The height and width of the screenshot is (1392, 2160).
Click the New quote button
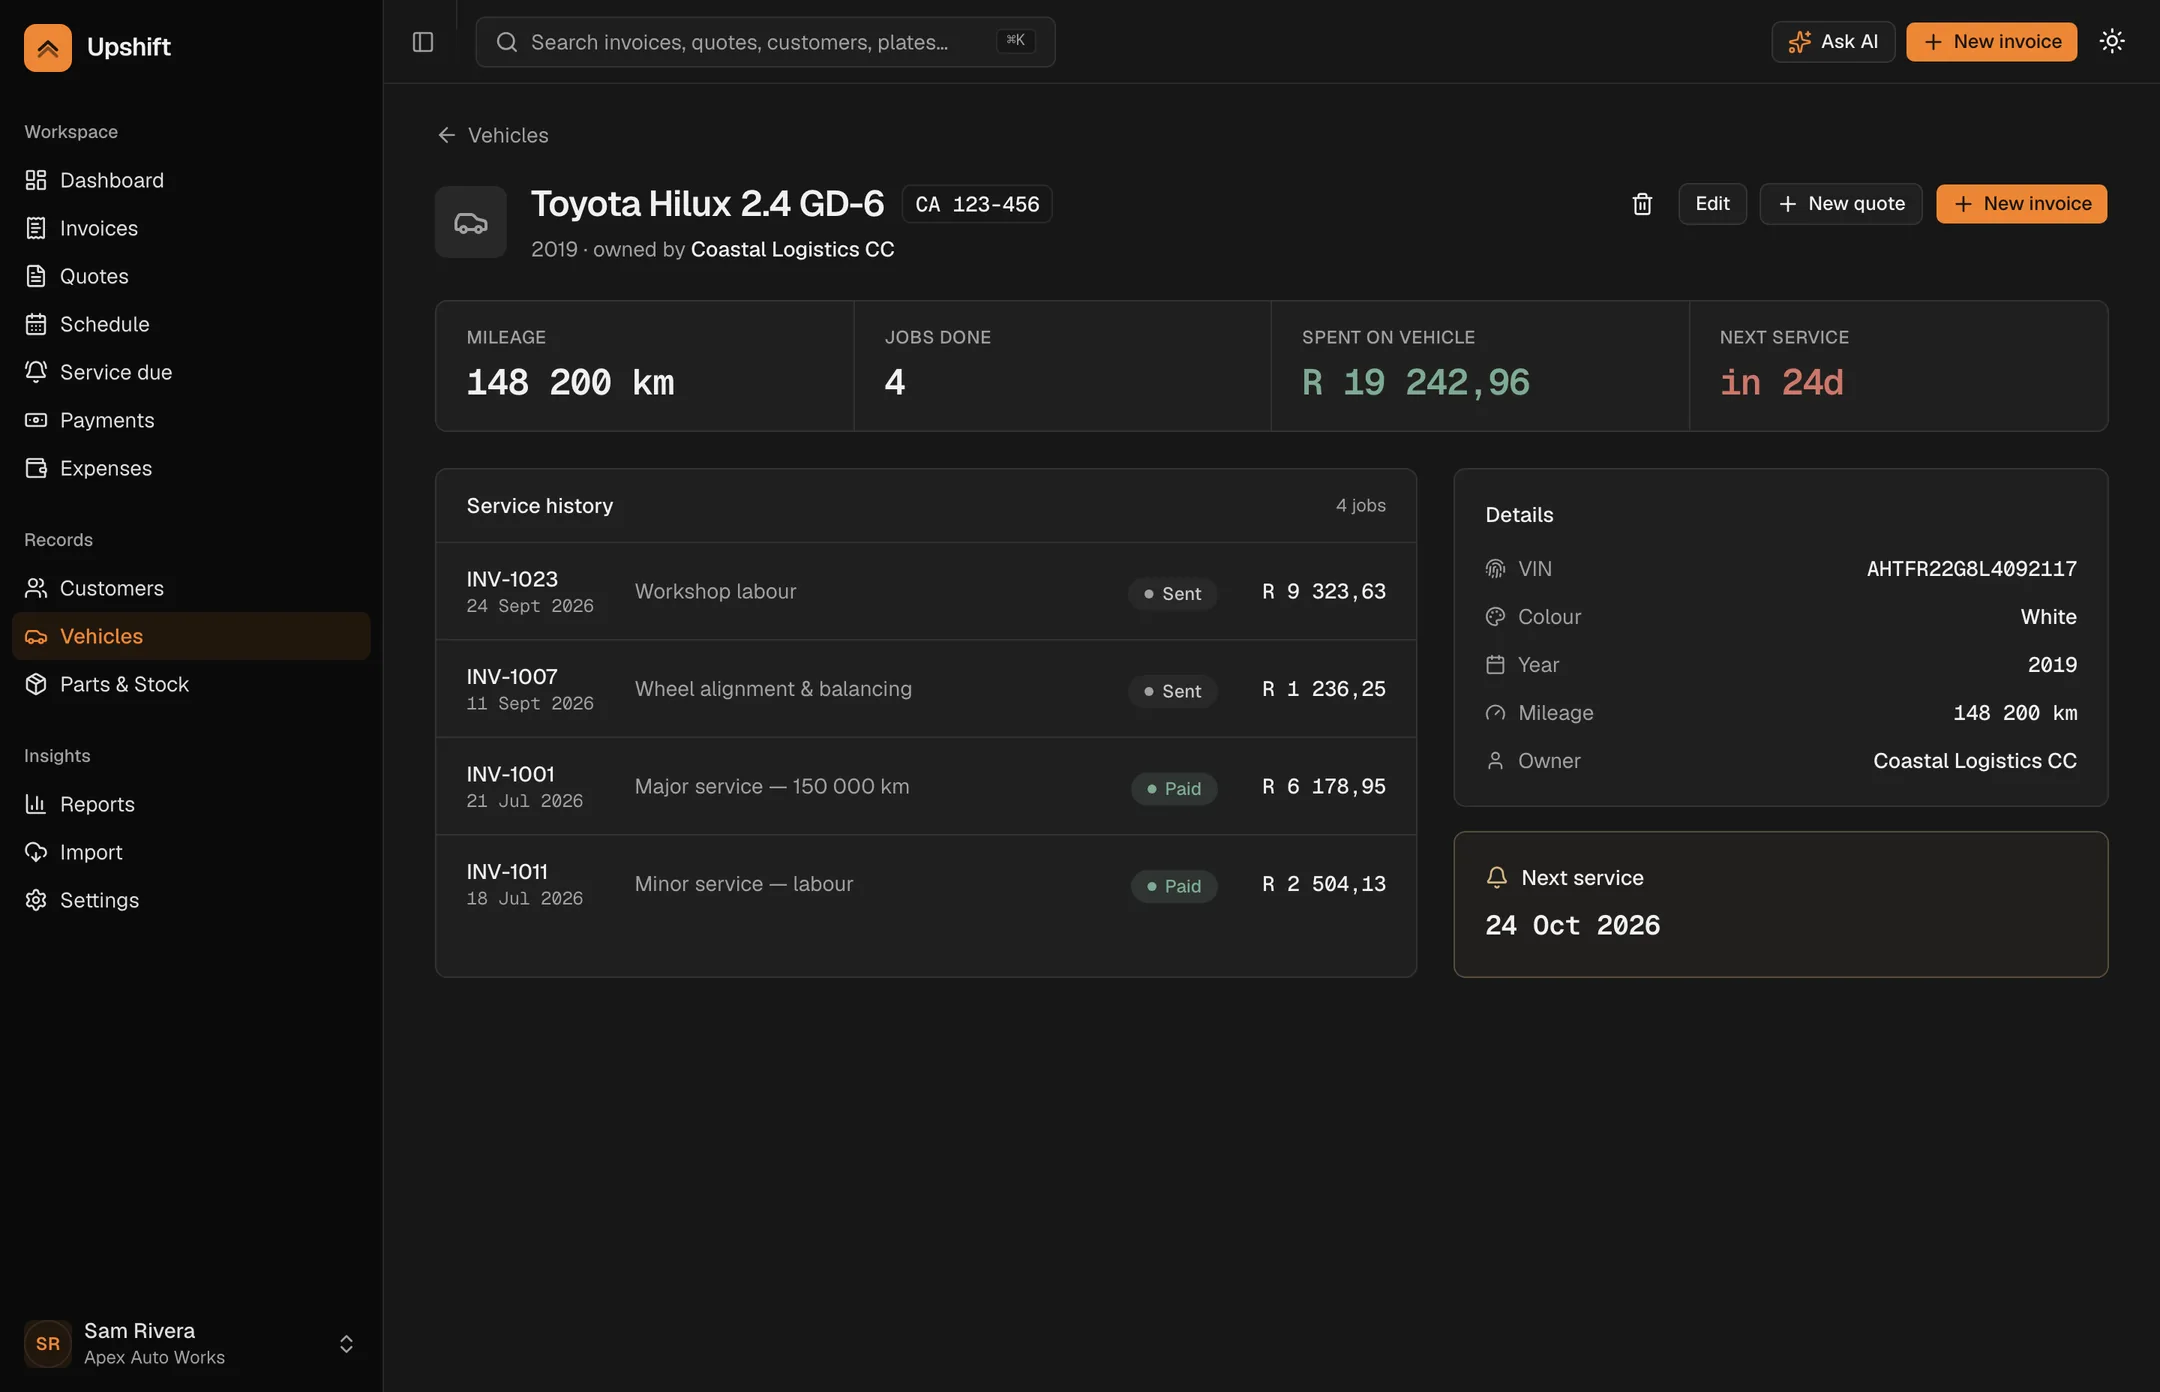pos(1841,204)
